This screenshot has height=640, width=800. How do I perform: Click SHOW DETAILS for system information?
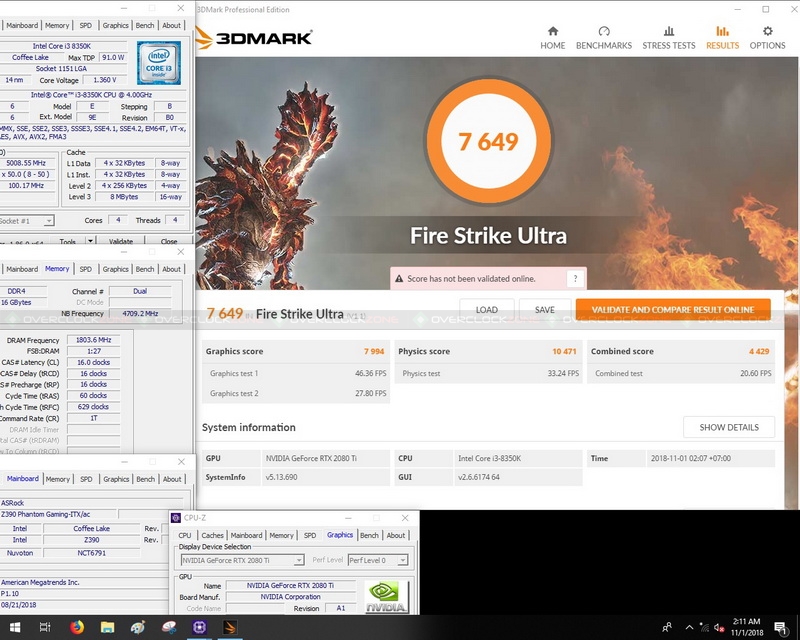click(x=729, y=427)
